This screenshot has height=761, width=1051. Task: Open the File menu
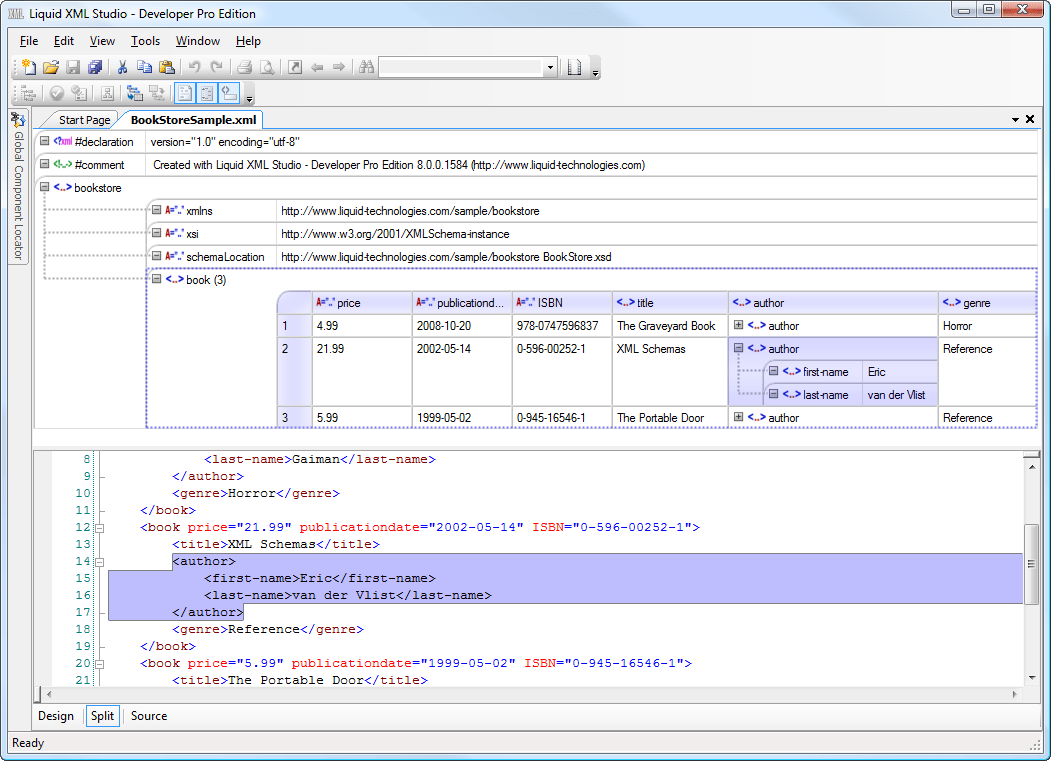pyautogui.click(x=29, y=41)
